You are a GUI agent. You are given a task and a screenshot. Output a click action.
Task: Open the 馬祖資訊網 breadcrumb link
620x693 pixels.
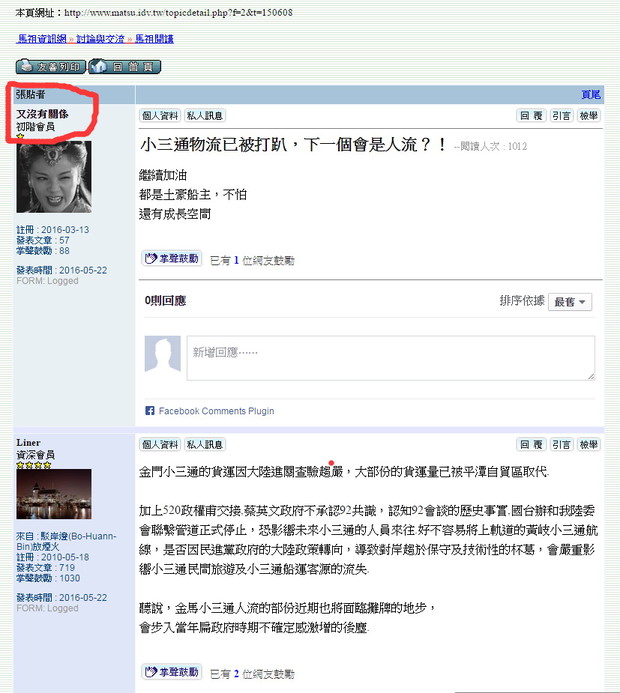pyautogui.click(x=42, y=39)
